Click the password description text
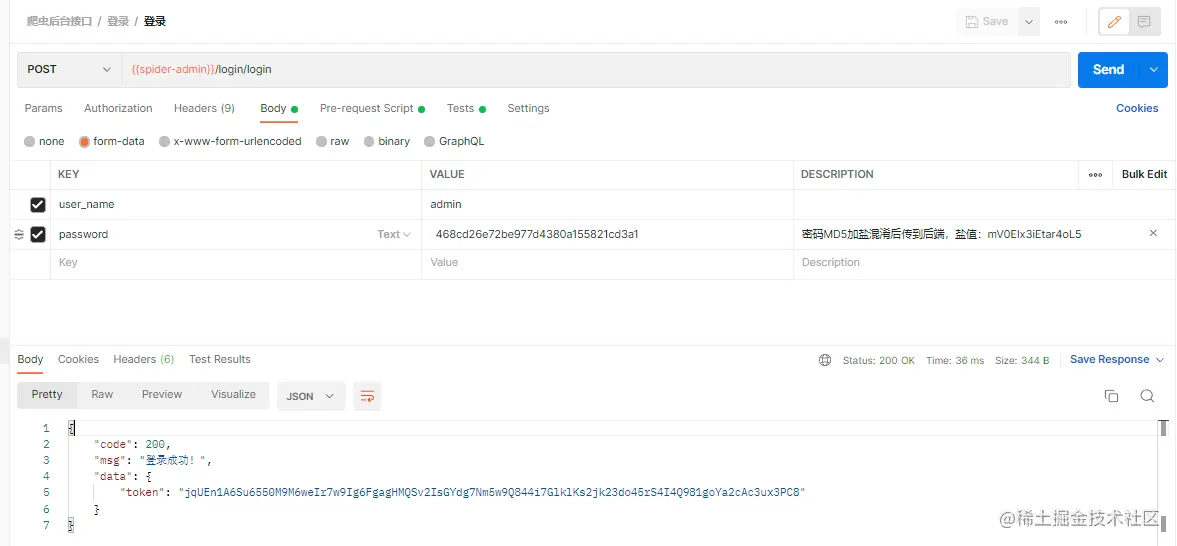Viewport: 1177px width, 546px height. (941, 234)
